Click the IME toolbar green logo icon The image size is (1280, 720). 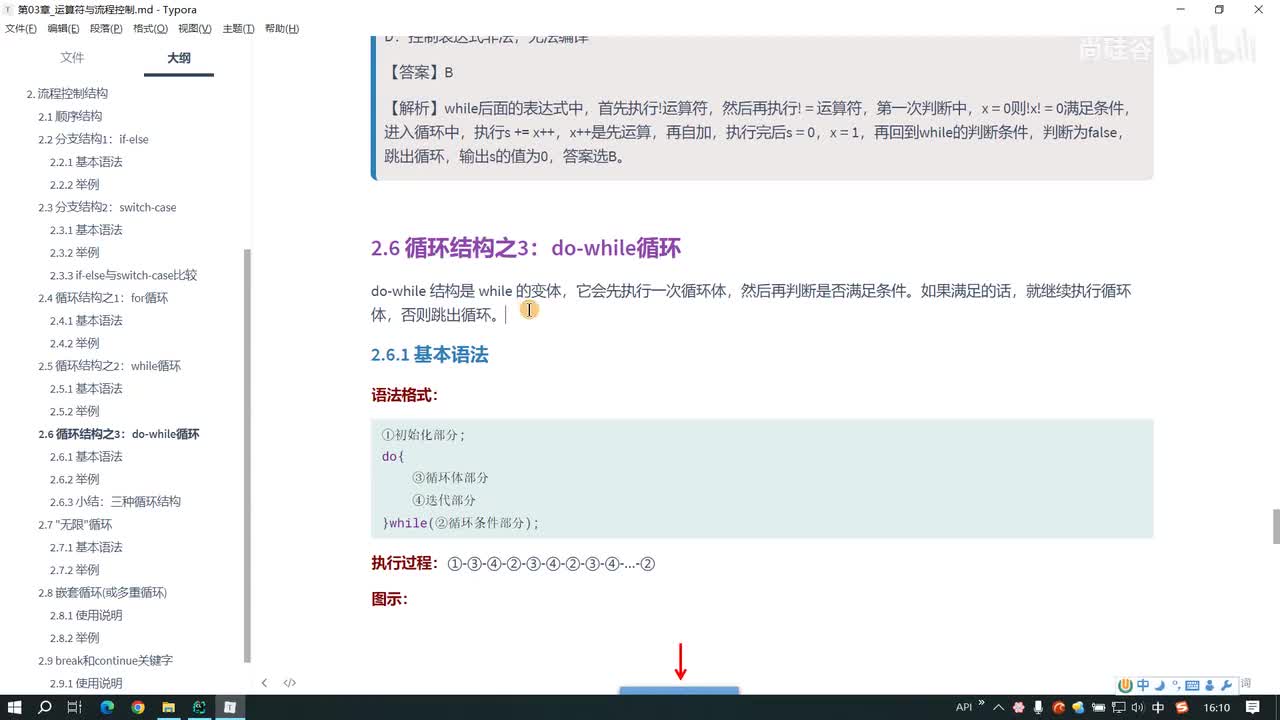pos(1126,685)
